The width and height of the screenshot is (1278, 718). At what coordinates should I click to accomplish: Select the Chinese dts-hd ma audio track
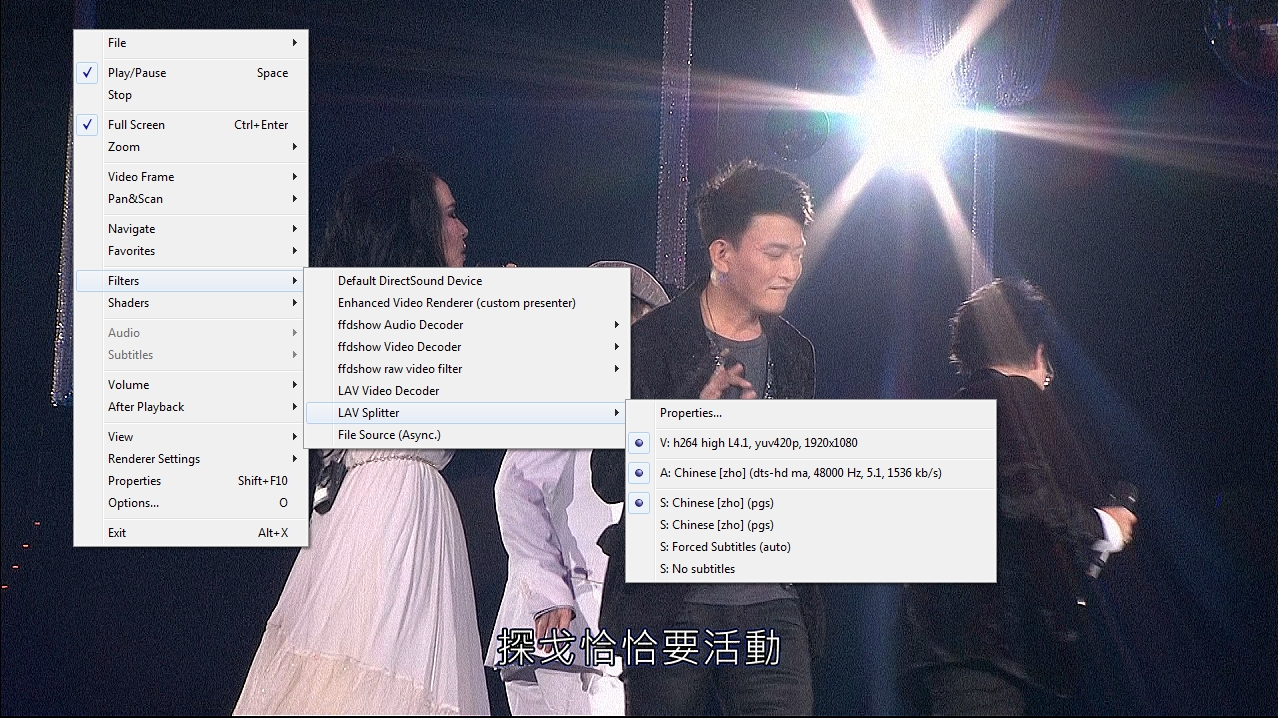click(800, 473)
